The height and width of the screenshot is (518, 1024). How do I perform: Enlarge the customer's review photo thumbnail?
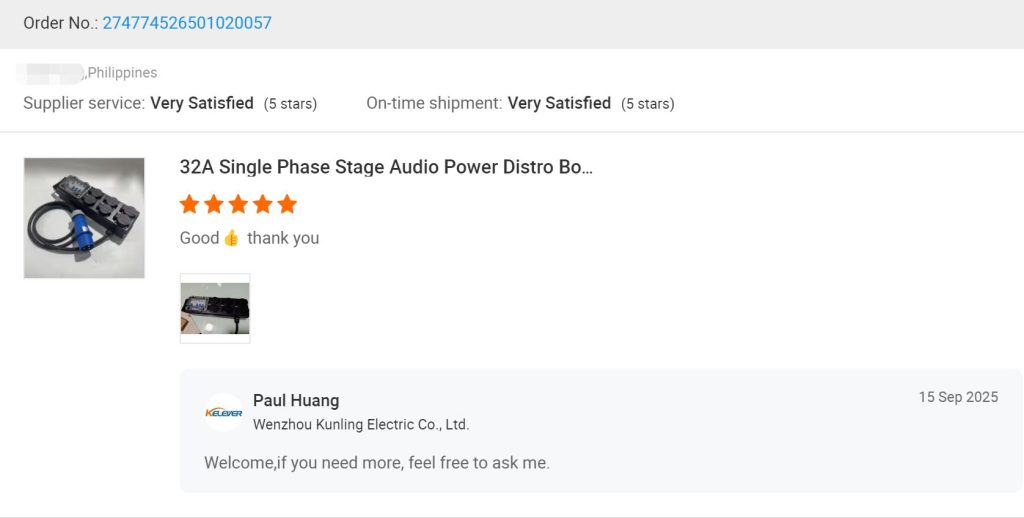pos(215,308)
